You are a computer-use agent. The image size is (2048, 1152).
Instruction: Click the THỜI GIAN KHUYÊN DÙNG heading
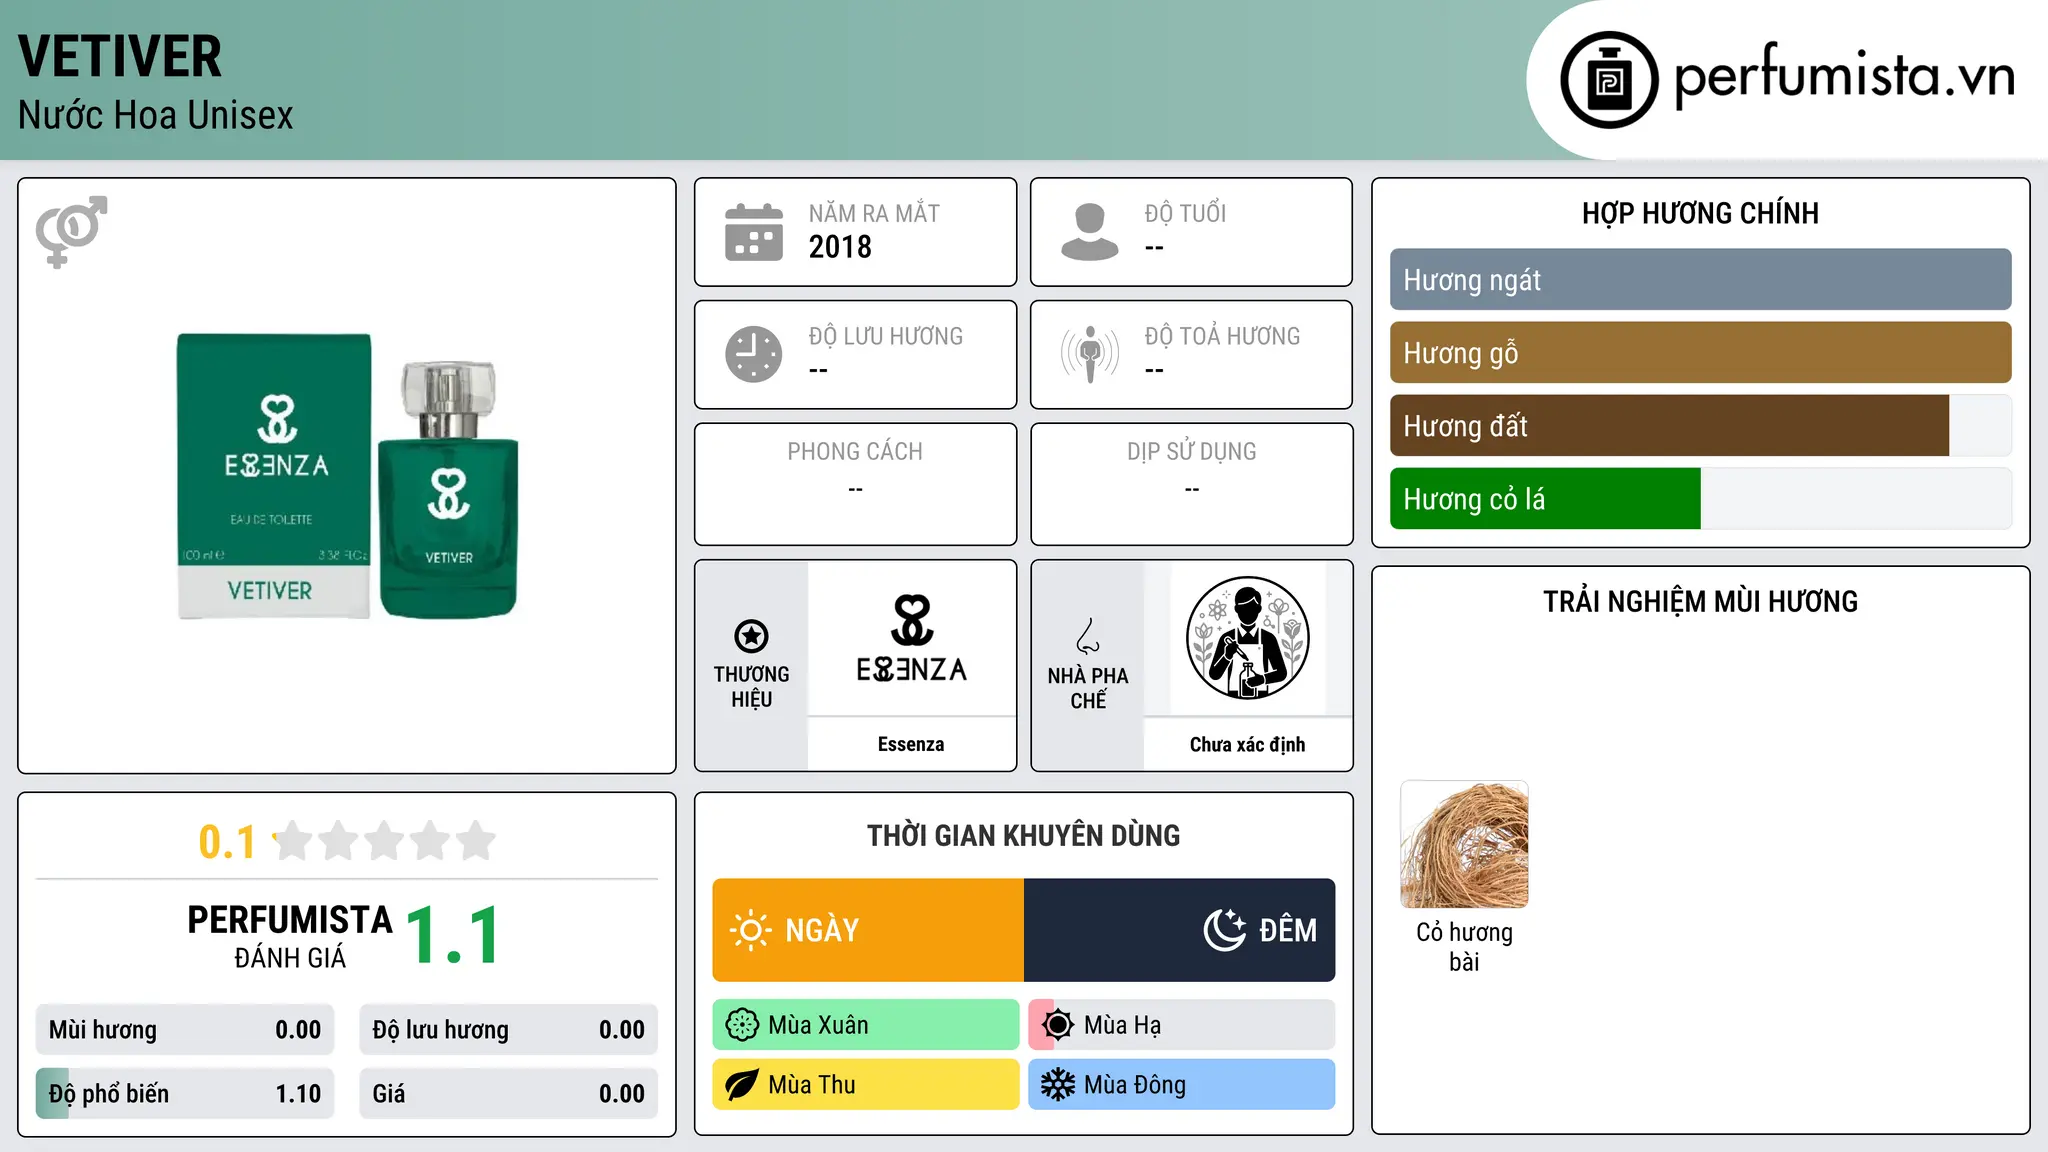pos(1023,835)
